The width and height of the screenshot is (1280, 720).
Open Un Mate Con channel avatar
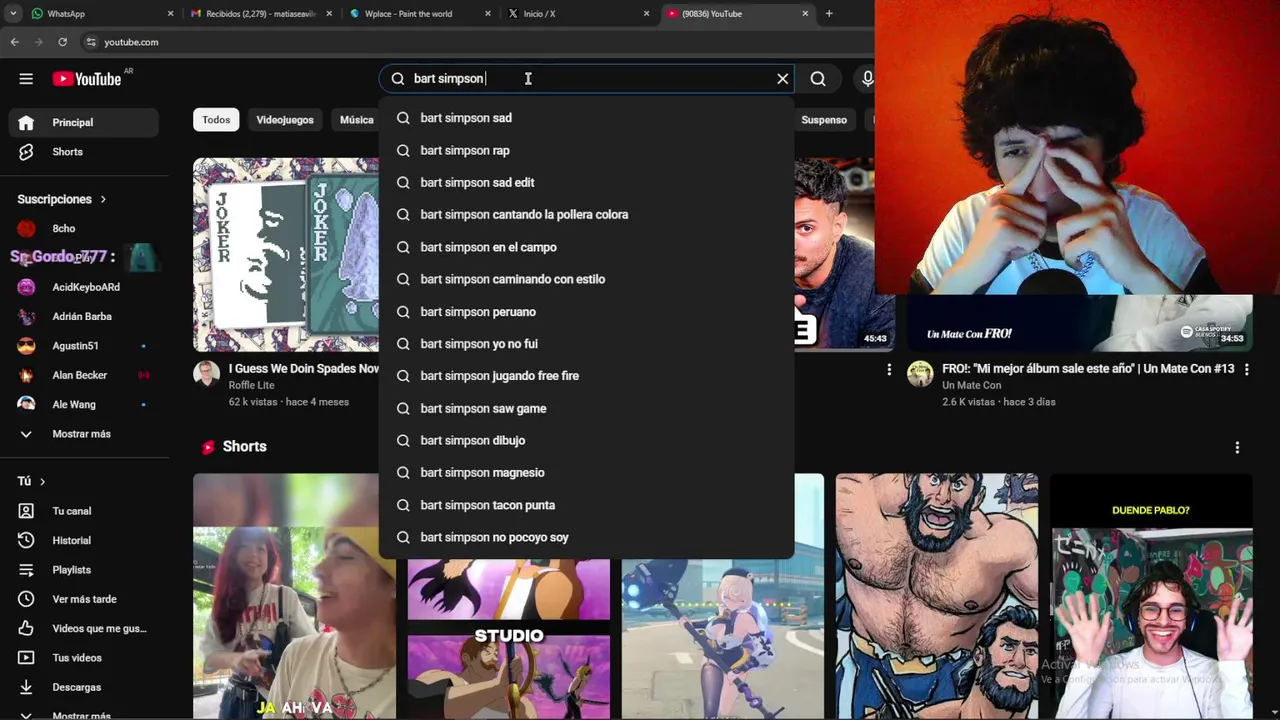pos(920,374)
